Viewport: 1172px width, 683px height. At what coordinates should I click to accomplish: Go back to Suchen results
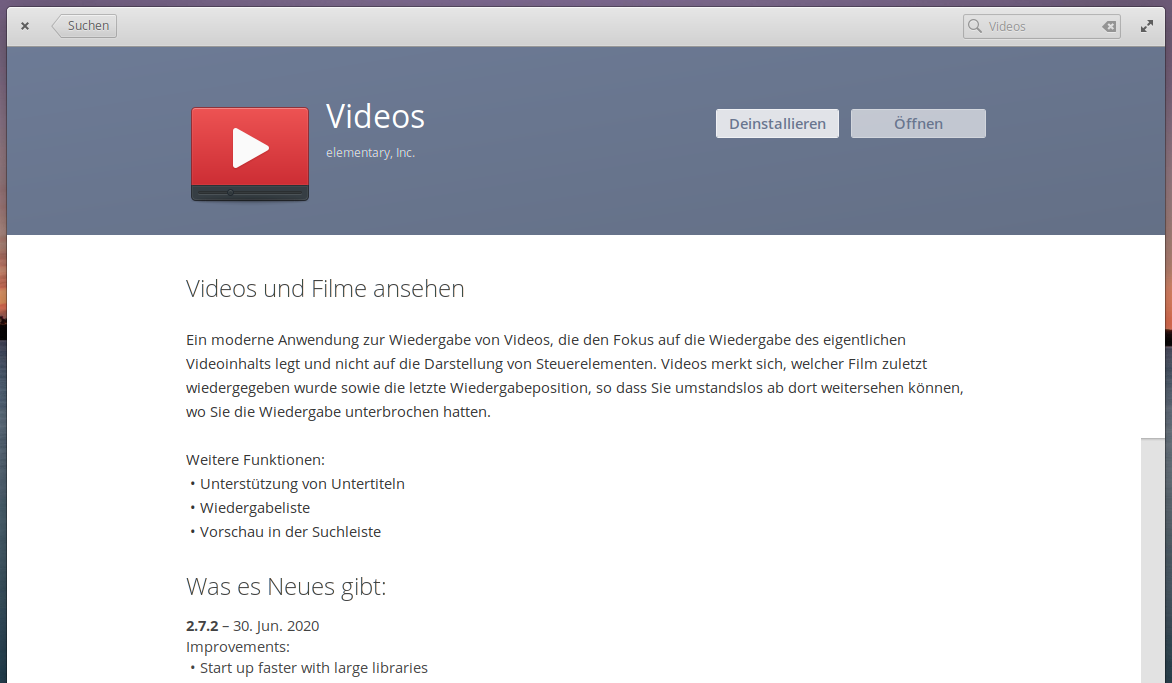point(86,26)
